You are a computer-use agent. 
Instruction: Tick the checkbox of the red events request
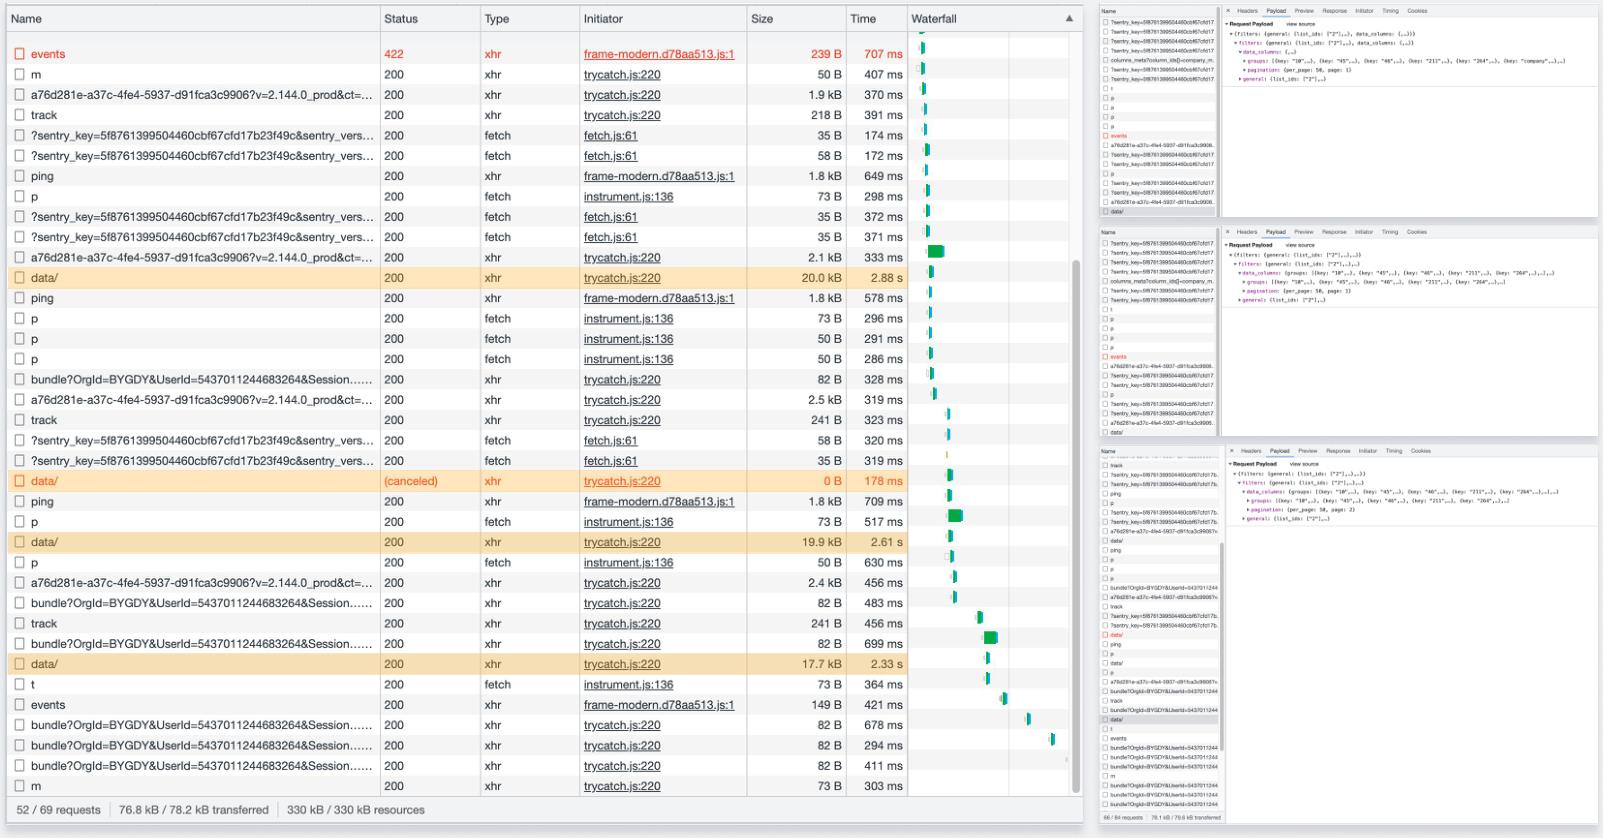tap(19, 54)
